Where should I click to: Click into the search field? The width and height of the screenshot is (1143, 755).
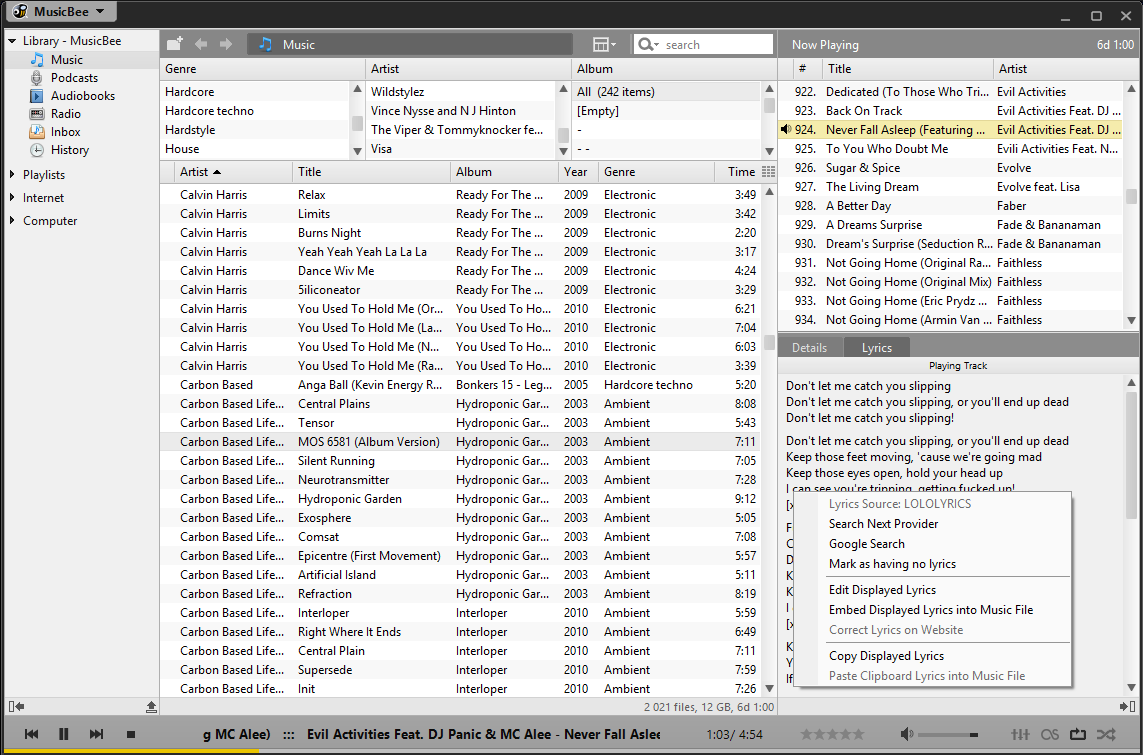click(x=717, y=44)
